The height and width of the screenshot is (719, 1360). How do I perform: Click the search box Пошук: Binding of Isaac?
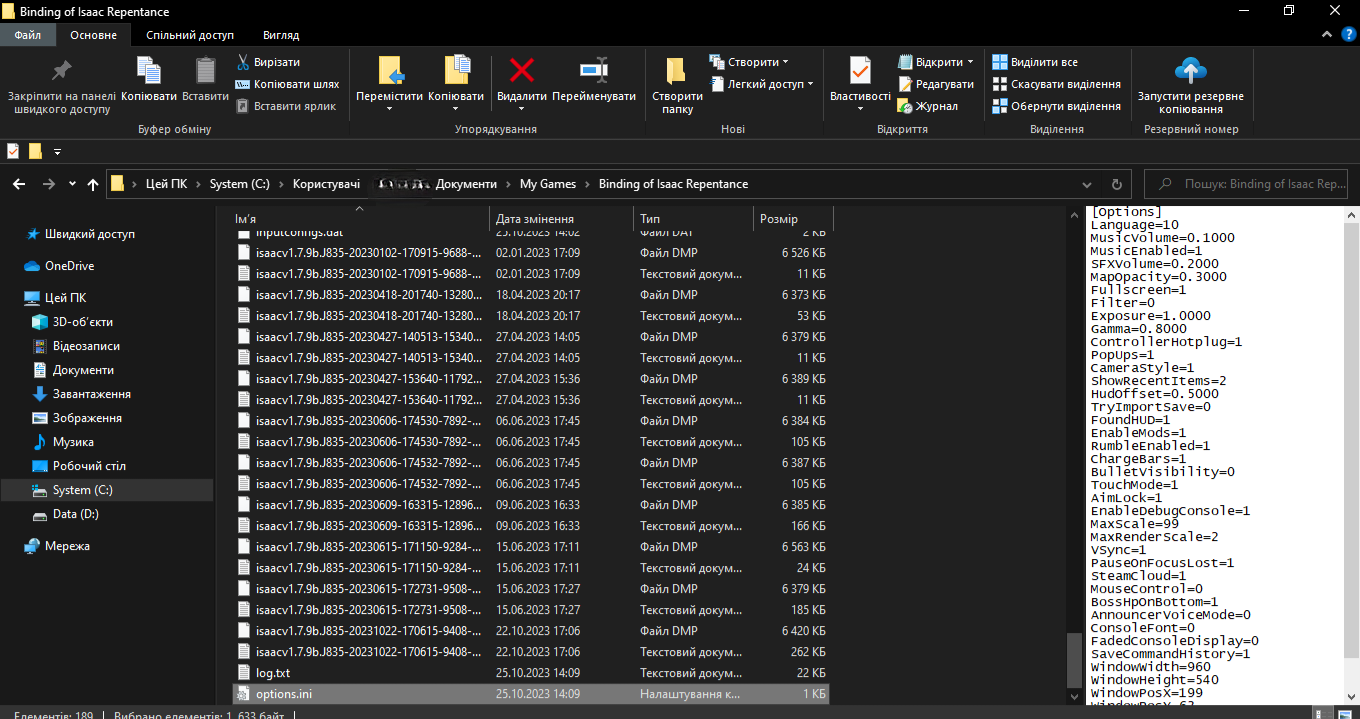click(x=1246, y=184)
